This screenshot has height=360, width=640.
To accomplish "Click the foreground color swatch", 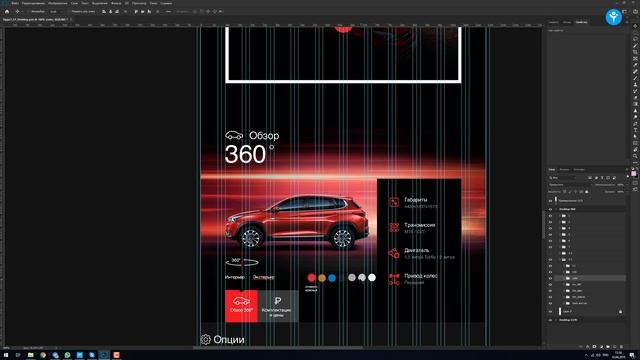I will click(x=633, y=173).
